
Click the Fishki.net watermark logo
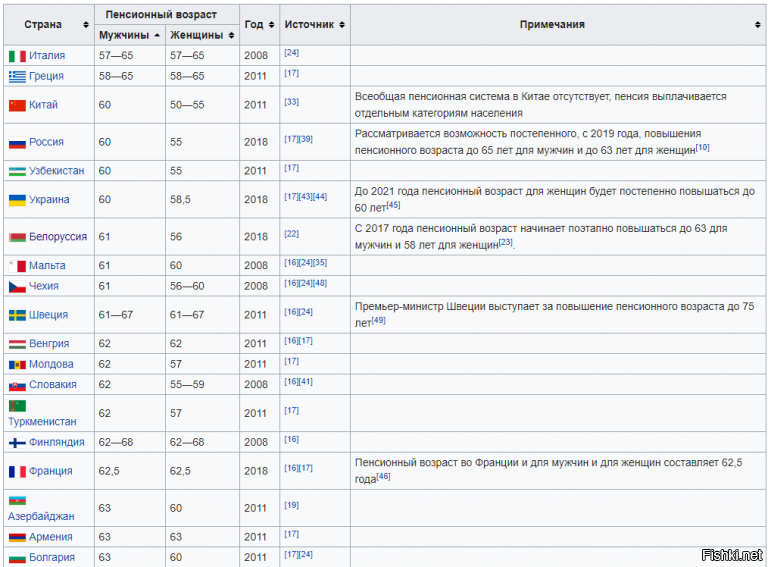(732, 554)
